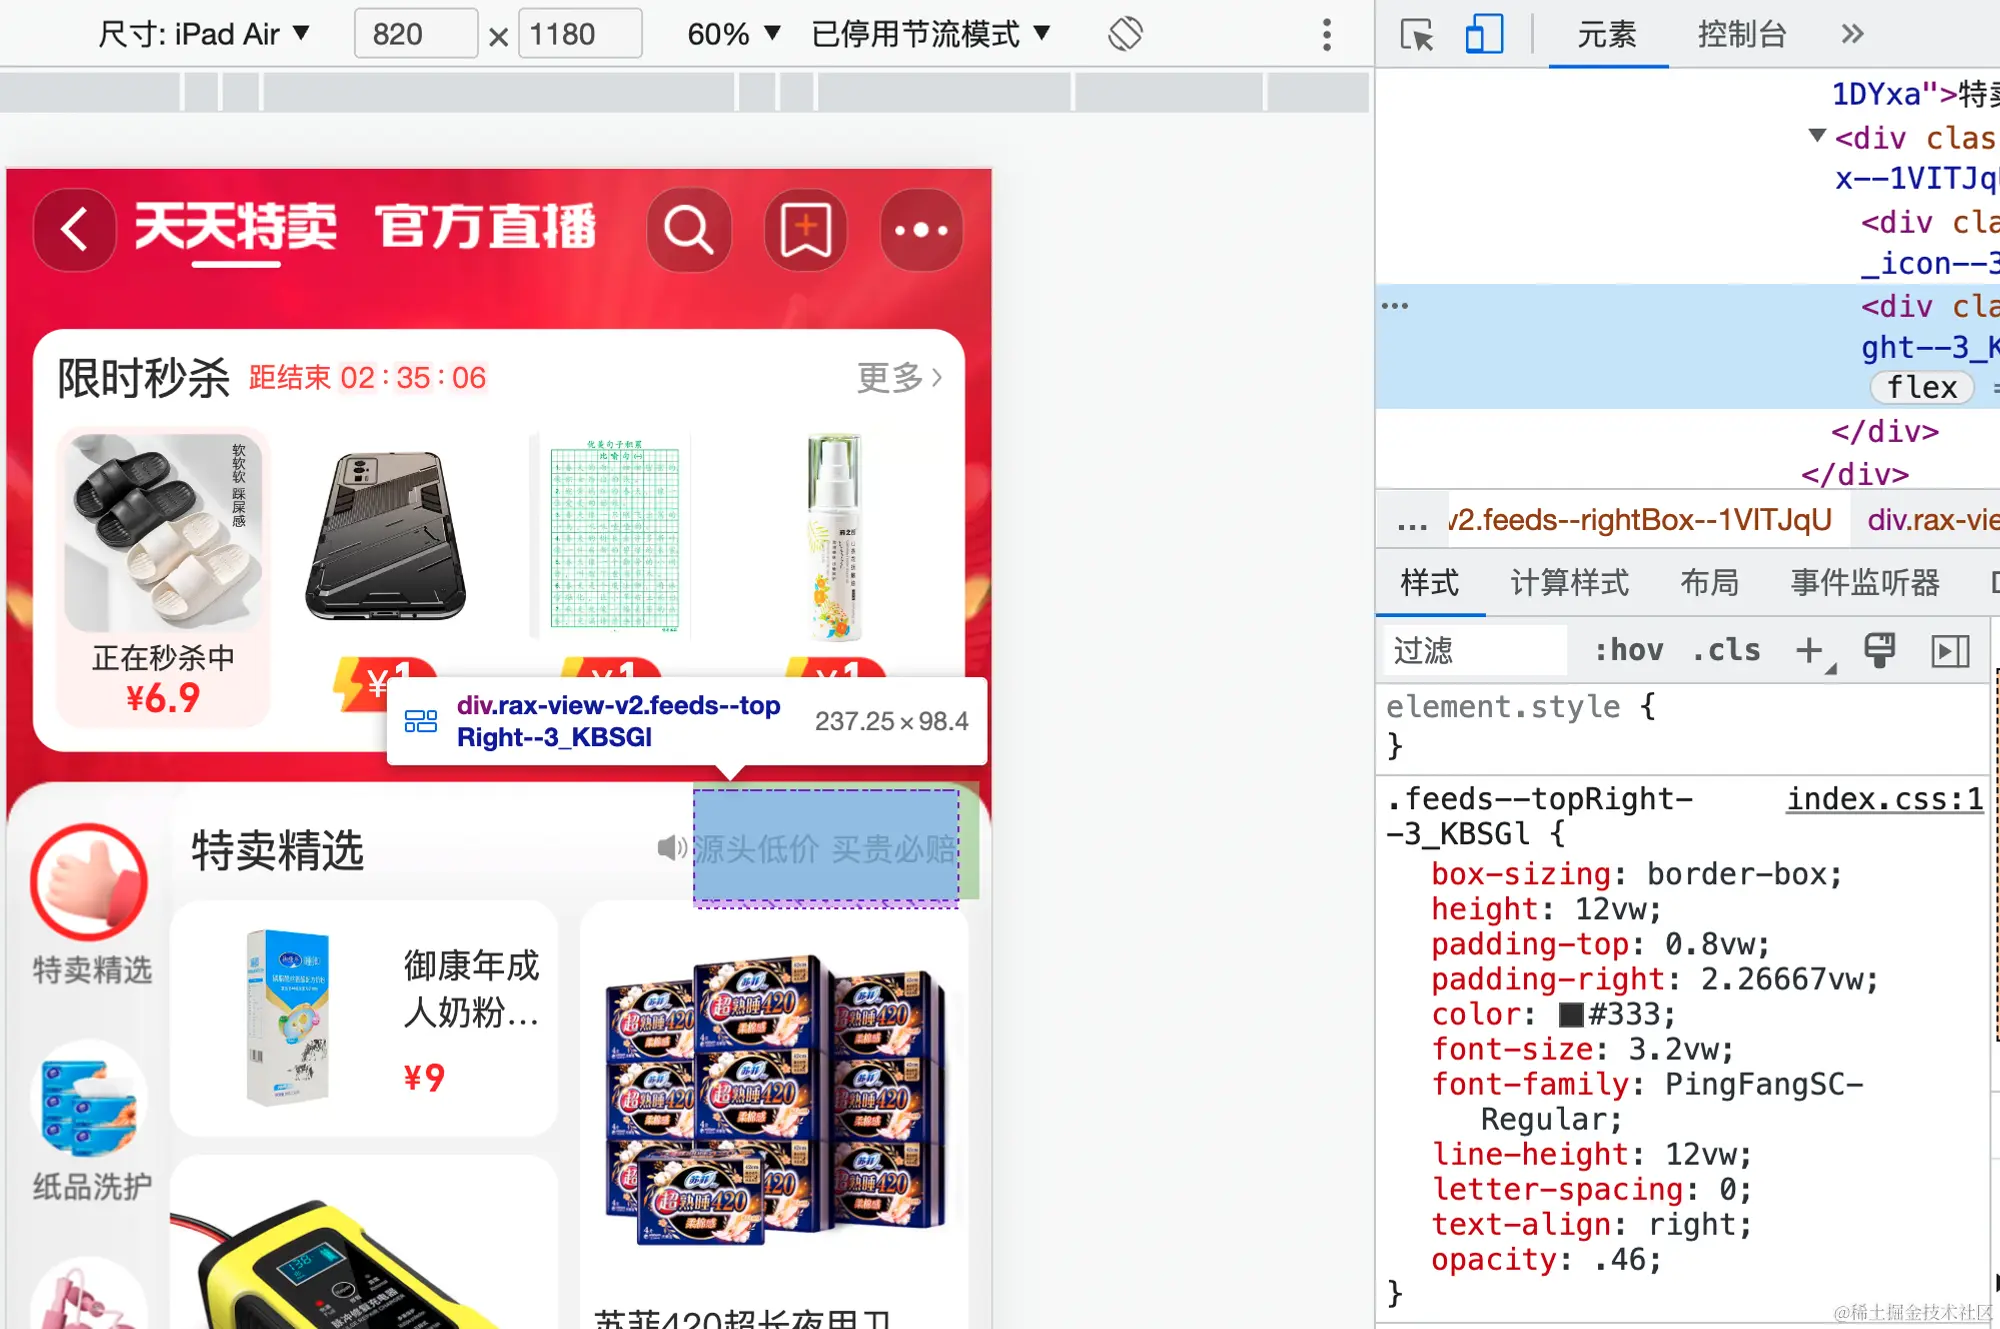The image size is (2000, 1329).
Task: Click the div.rax-vie breadcrumb item
Action: pyautogui.click(x=1932, y=520)
